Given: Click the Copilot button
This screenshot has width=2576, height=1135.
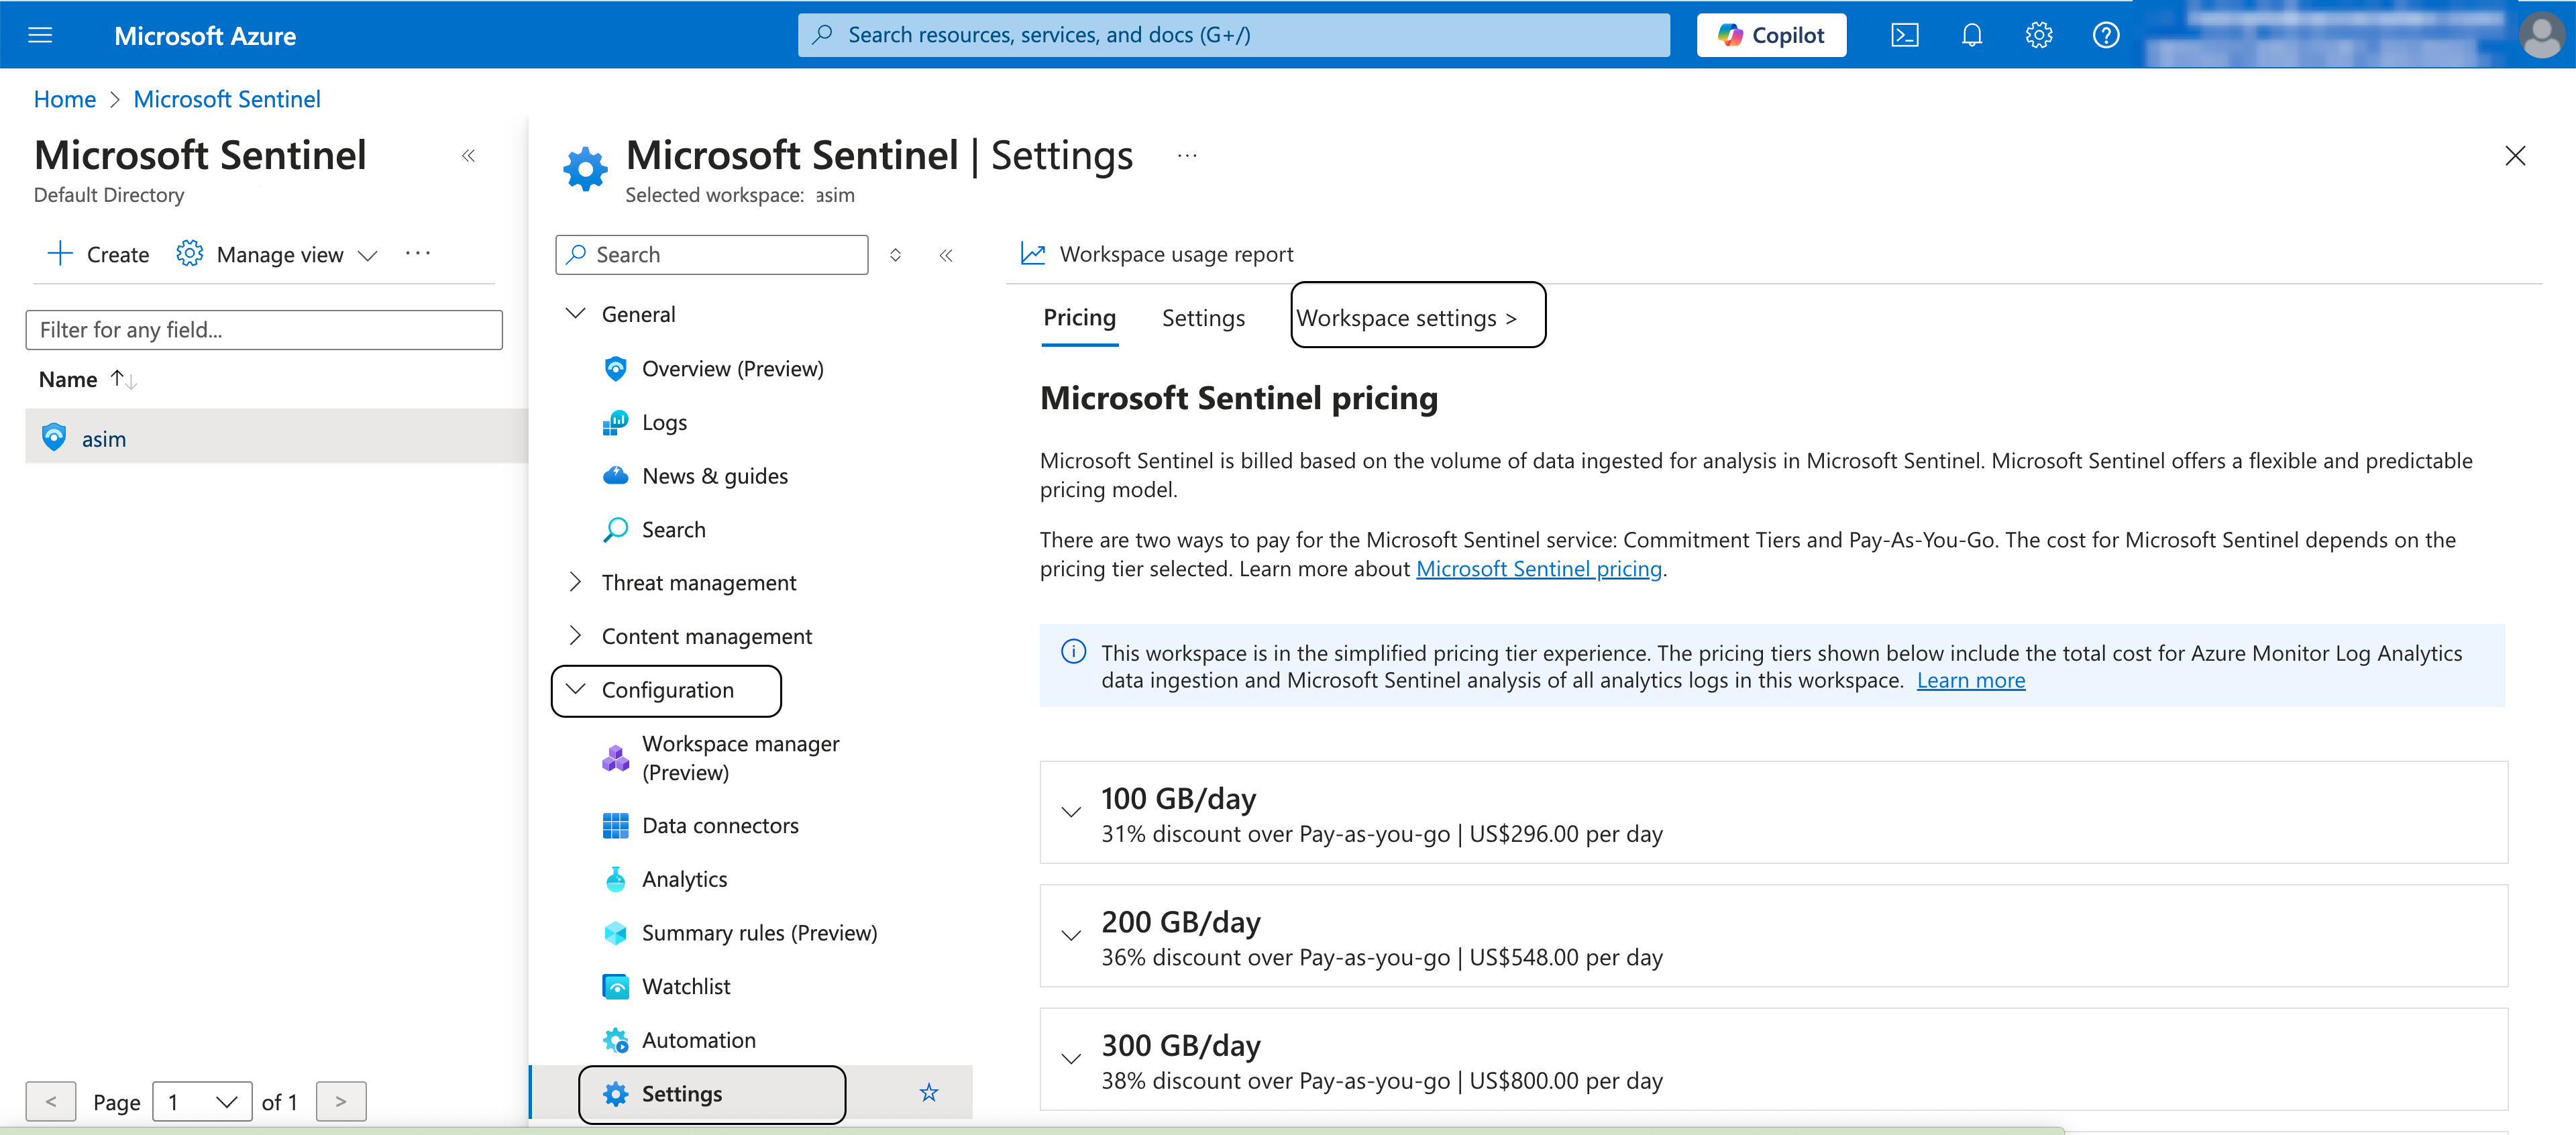Looking at the screenshot, I should point(1771,35).
